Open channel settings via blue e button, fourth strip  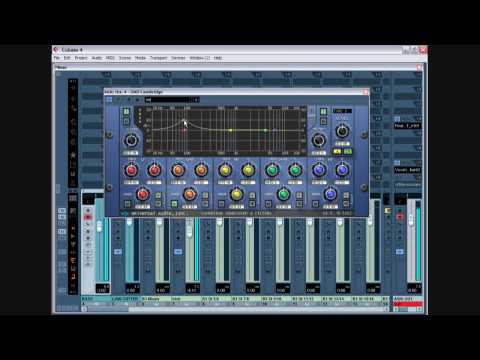[x=178, y=252]
